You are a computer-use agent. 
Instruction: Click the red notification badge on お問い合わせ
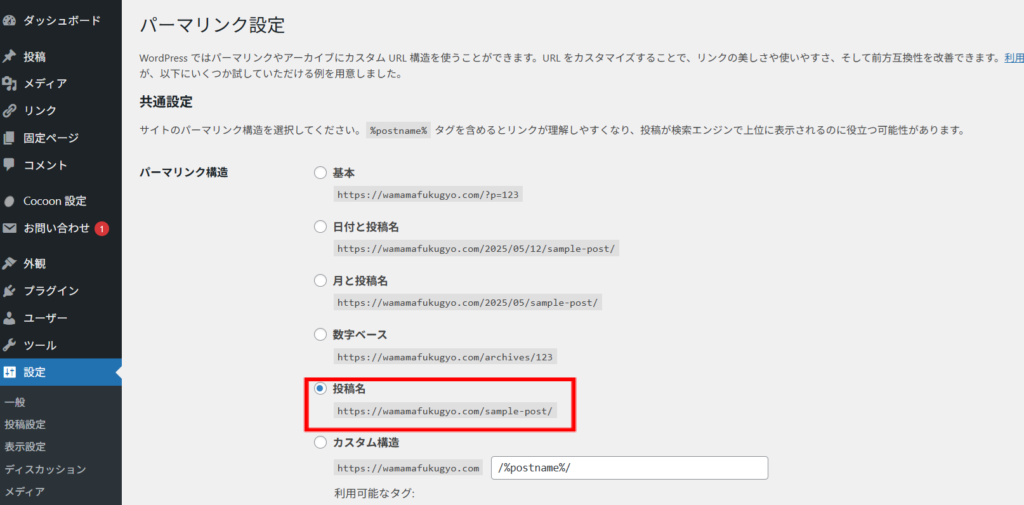click(x=101, y=229)
